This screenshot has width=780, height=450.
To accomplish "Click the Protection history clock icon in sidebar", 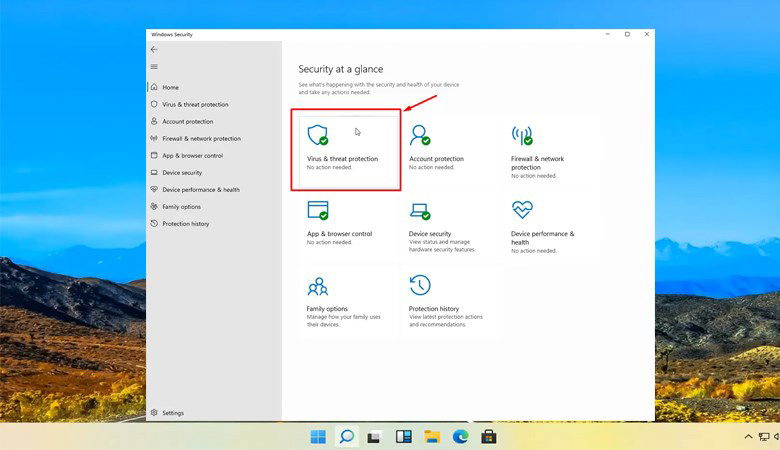I will 154,223.
